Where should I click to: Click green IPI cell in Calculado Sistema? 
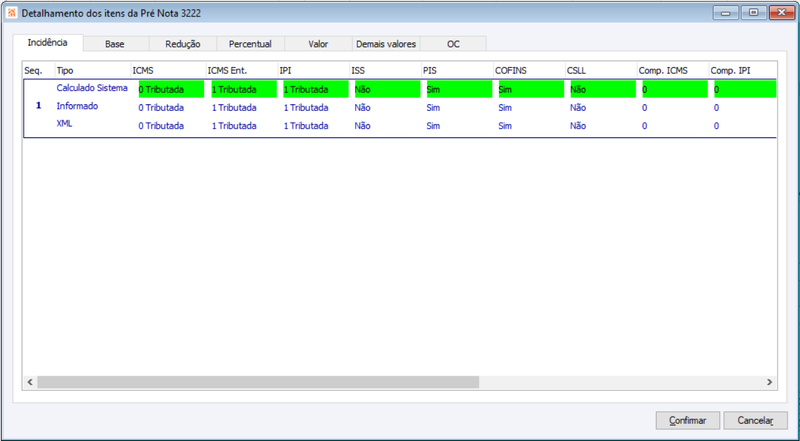(x=316, y=89)
